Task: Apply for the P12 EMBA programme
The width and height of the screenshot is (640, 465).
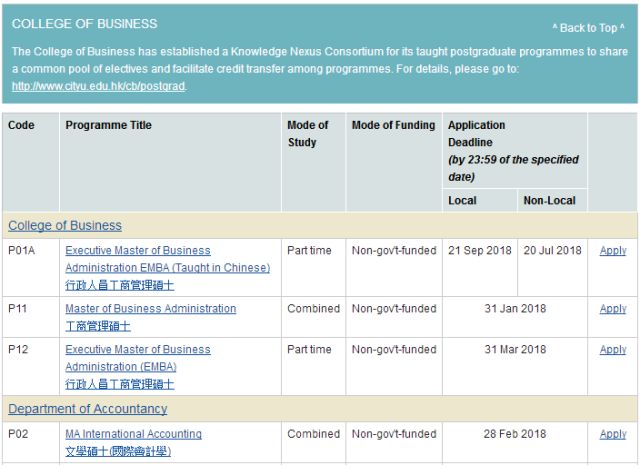Action: click(x=613, y=350)
